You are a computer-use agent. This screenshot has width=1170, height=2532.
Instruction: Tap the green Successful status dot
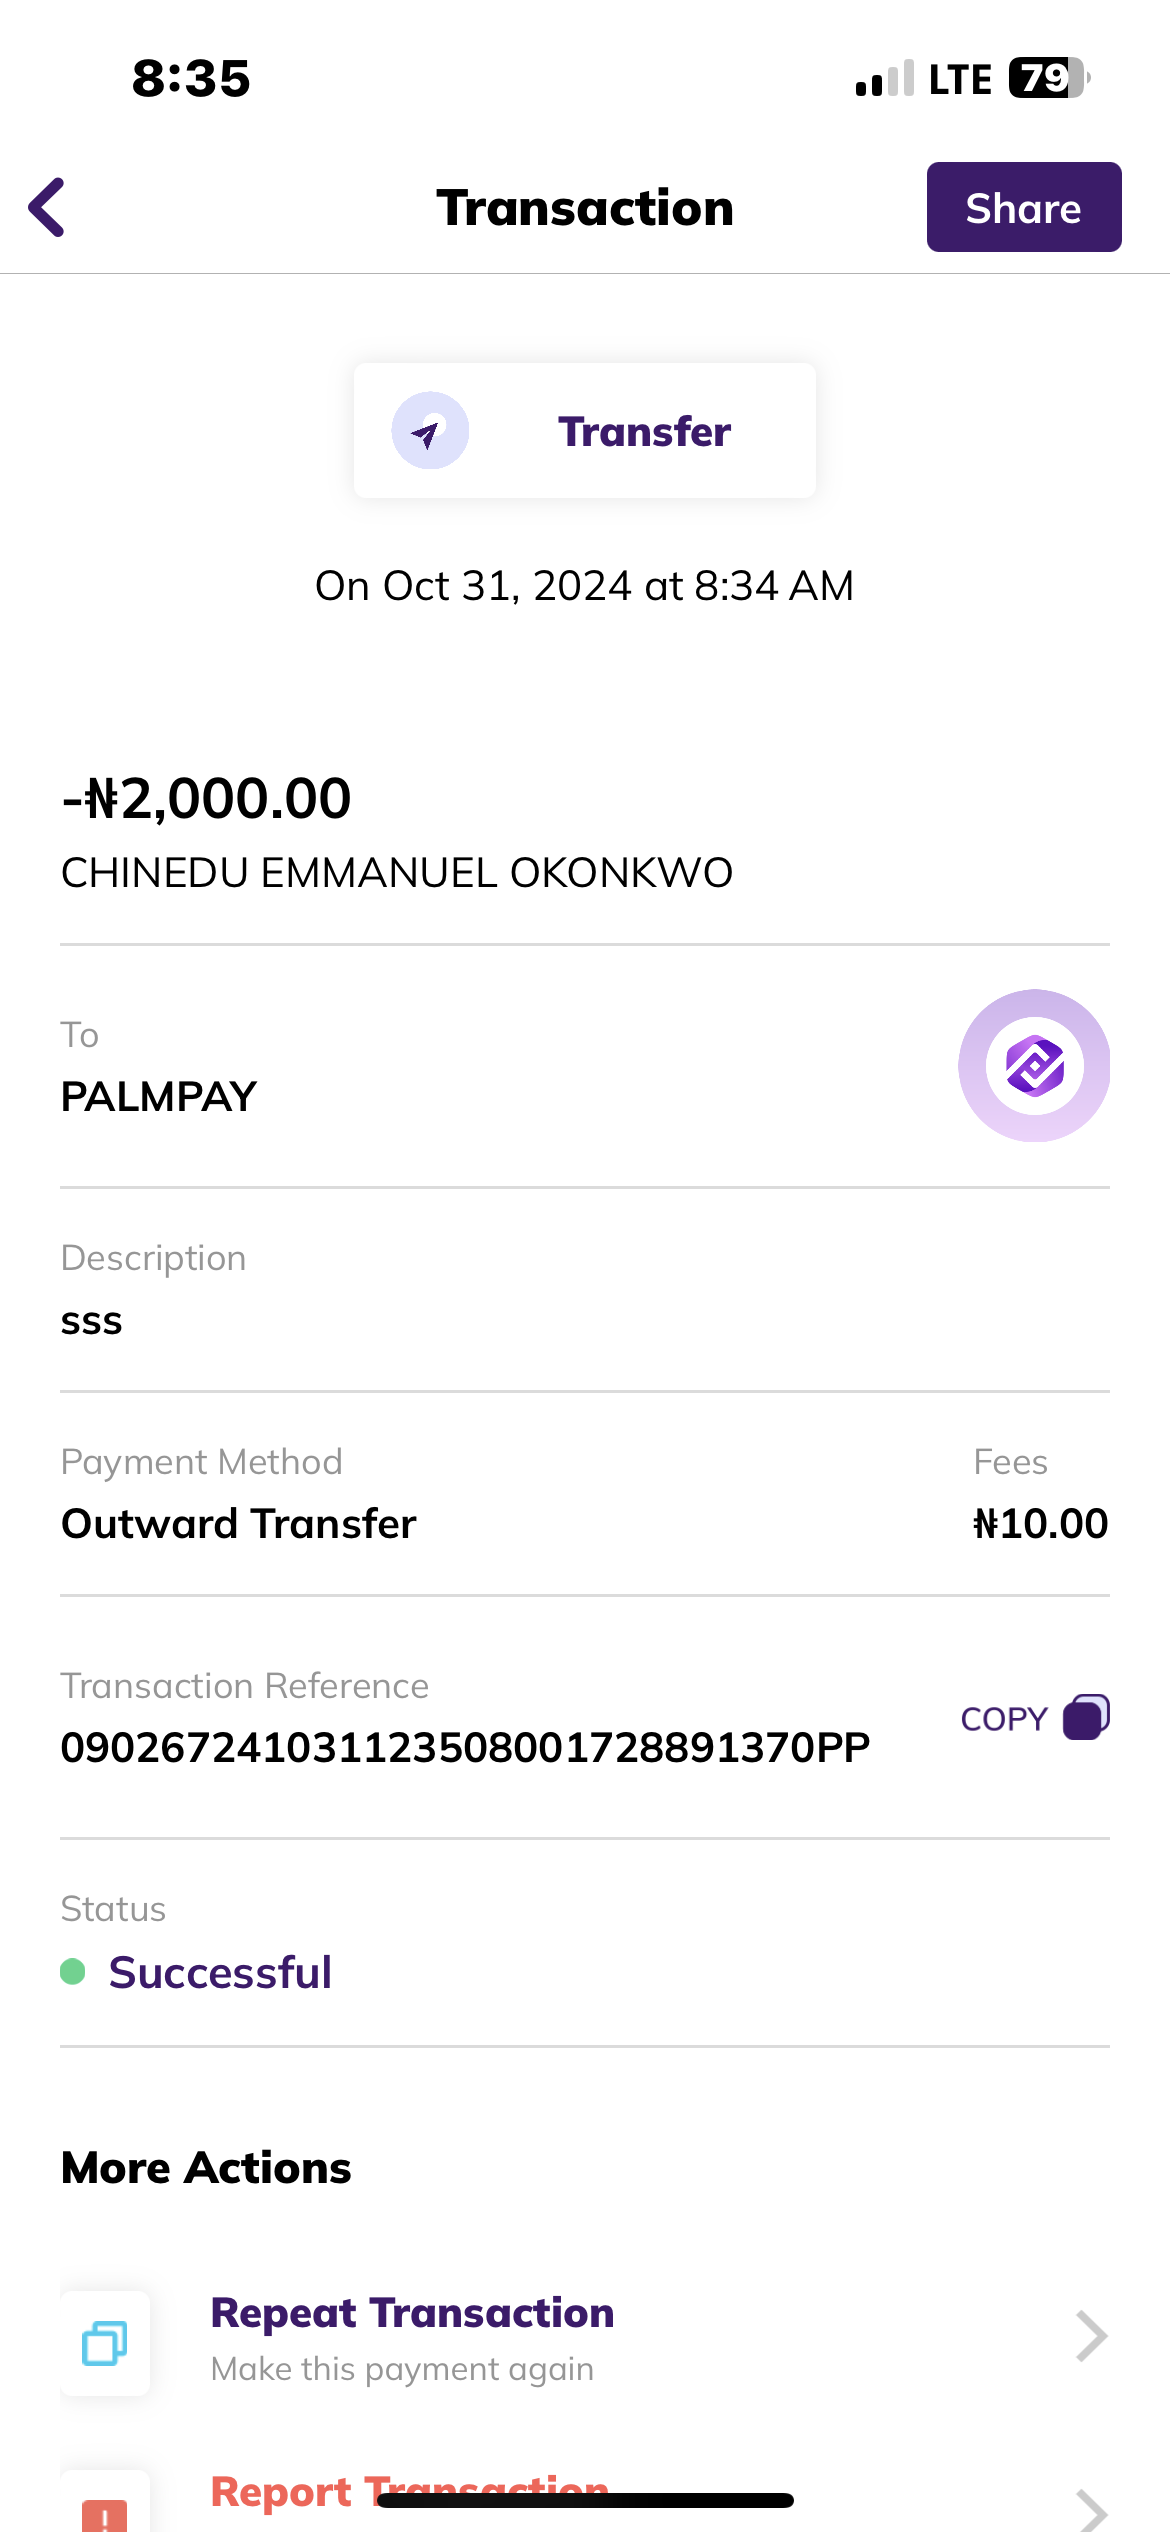click(x=73, y=1971)
